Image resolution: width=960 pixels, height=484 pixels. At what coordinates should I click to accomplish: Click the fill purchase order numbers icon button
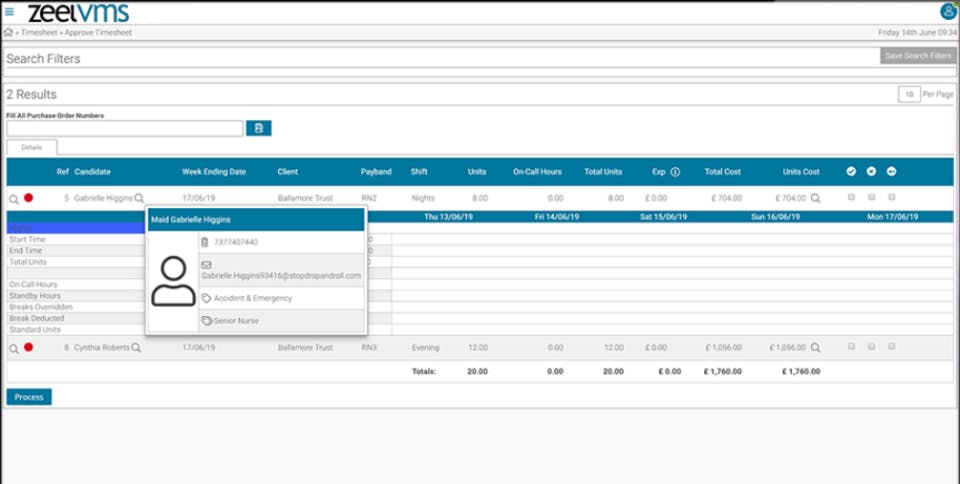(x=258, y=128)
